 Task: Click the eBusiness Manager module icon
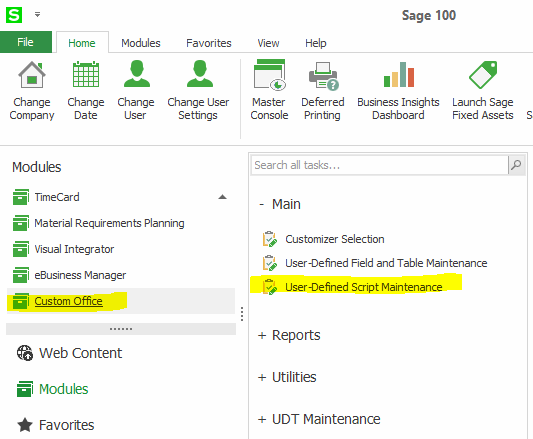(21, 275)
